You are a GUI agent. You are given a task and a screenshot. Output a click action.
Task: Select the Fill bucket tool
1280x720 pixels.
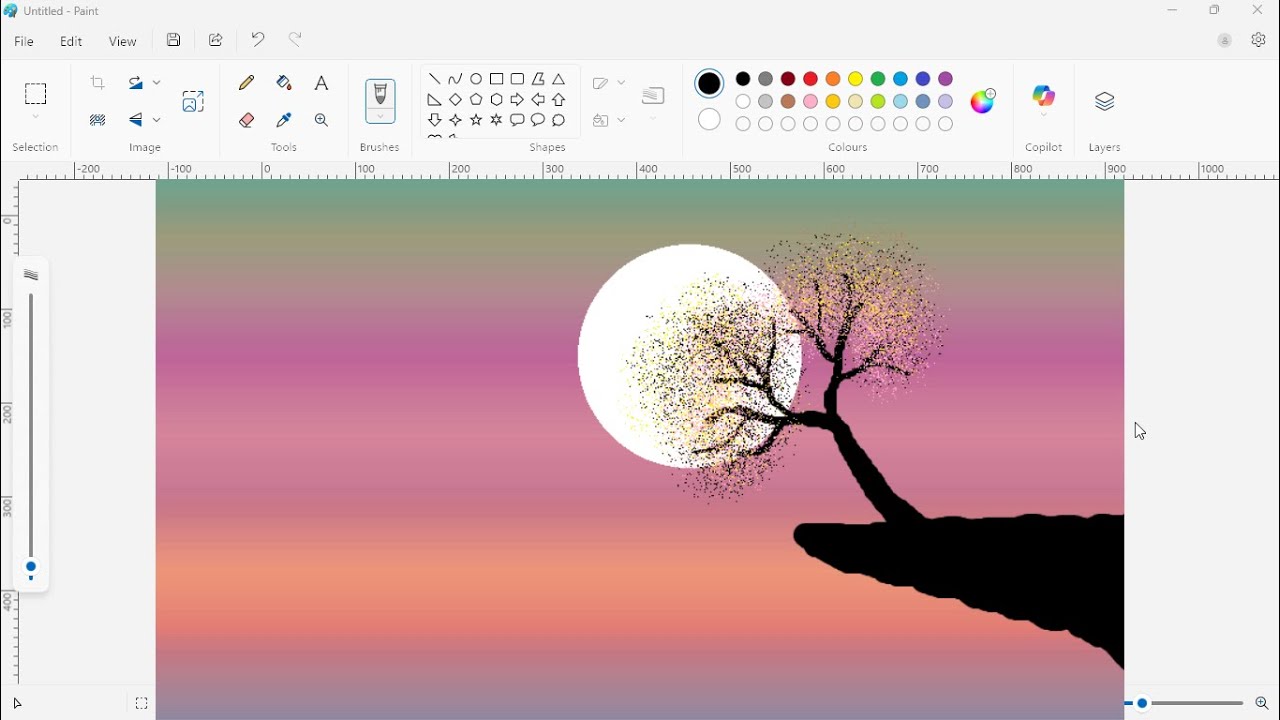(284, 83)
